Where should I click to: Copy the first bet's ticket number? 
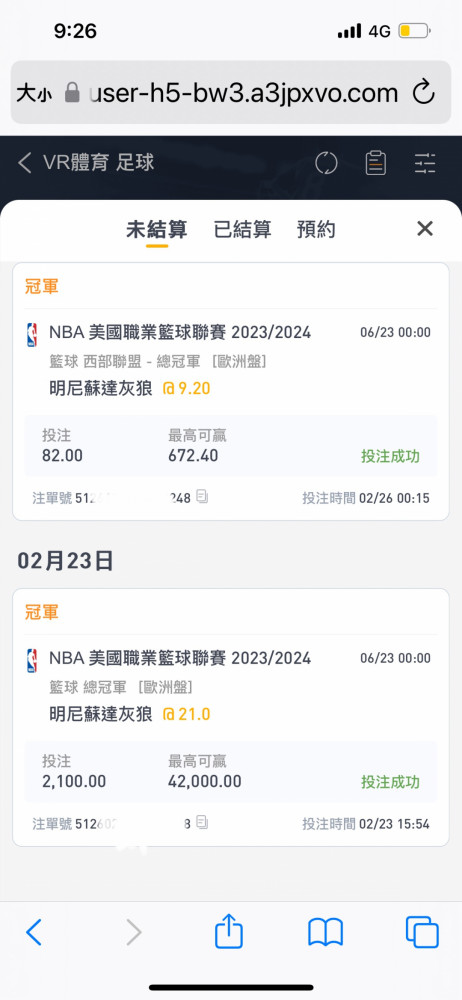pos(202,497)
